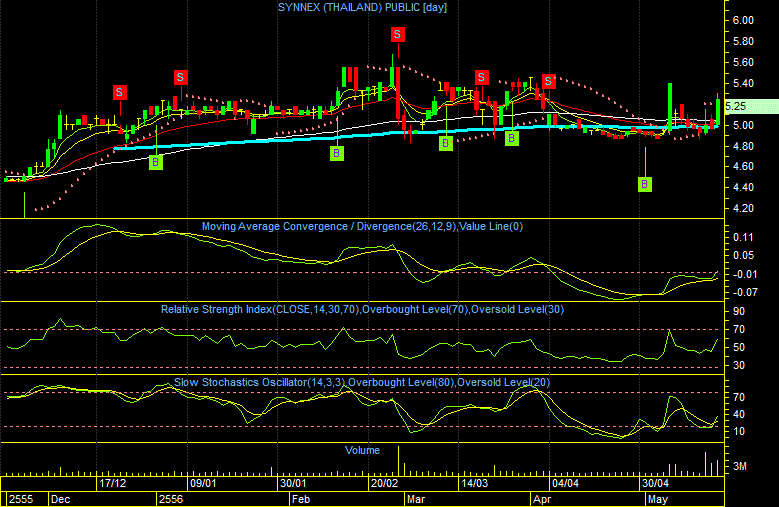The image size is (779, 507).
Task: Select the 30/01 date label
Action: (x=293, y=483)
